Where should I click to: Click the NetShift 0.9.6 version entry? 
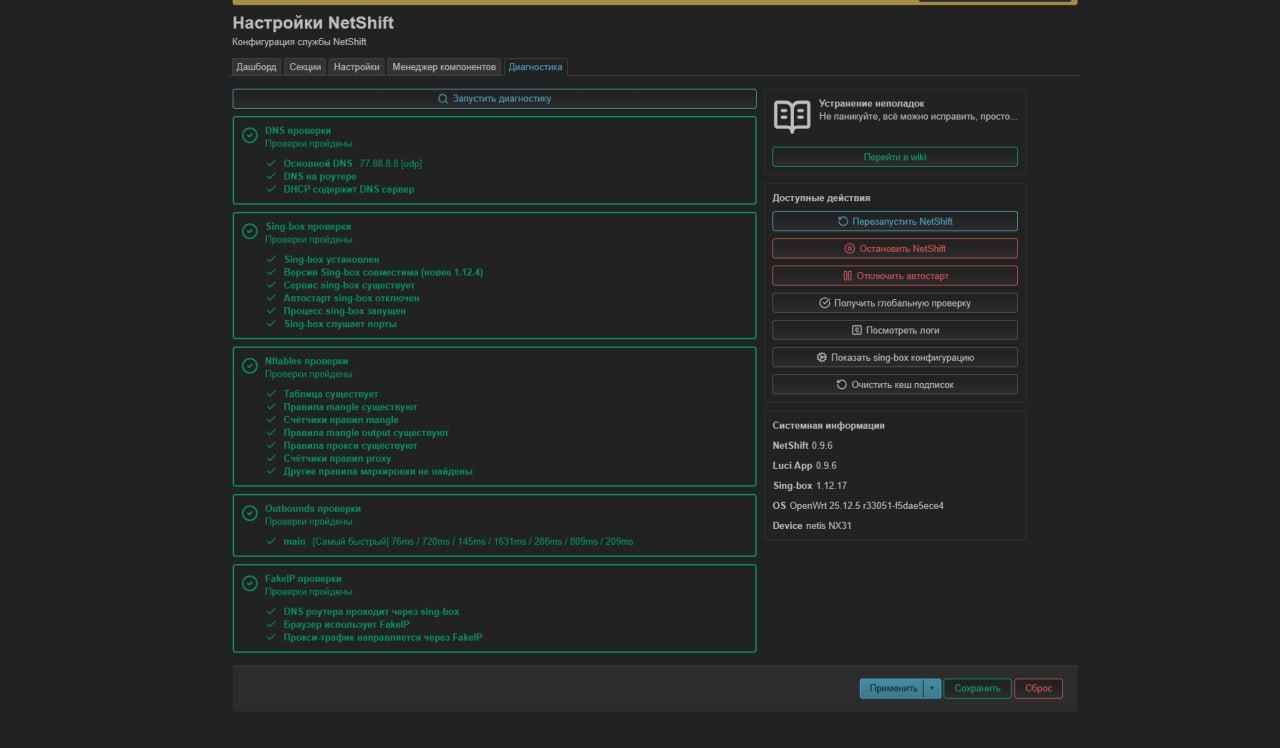803,445
